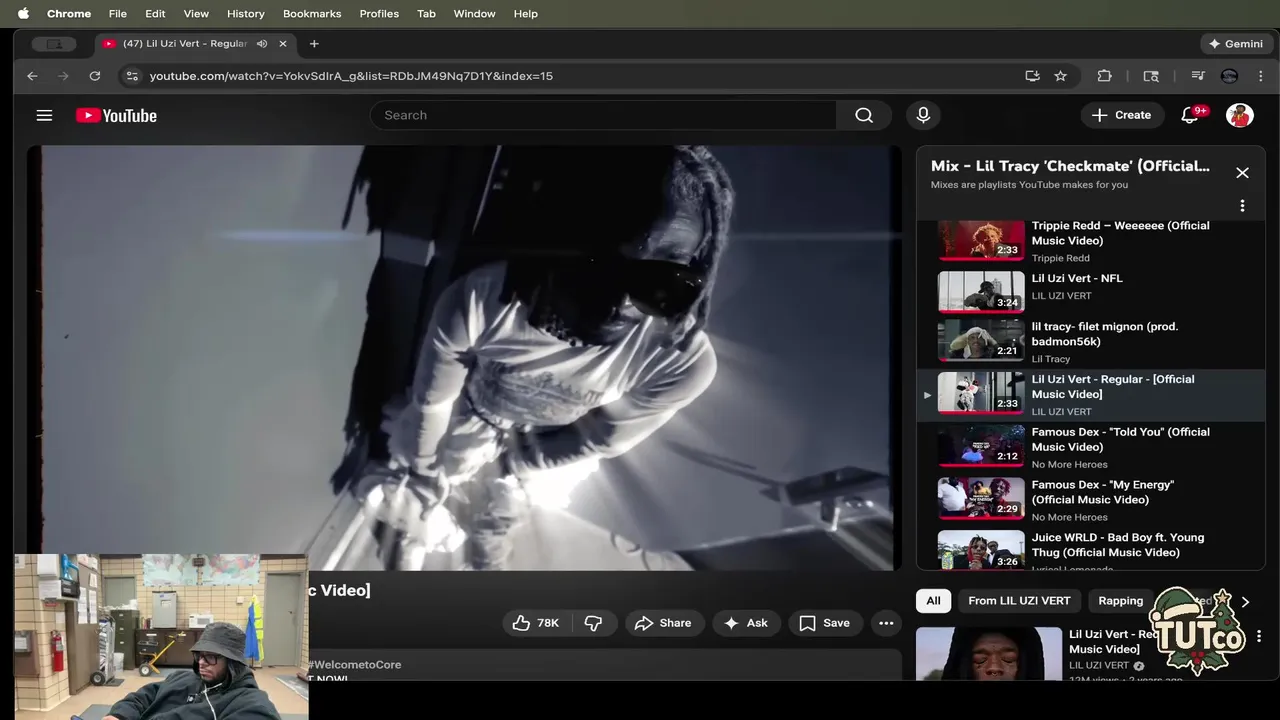
Task: Play Famous Dex Told You from mix
Action: click(x=1090, y=447)
